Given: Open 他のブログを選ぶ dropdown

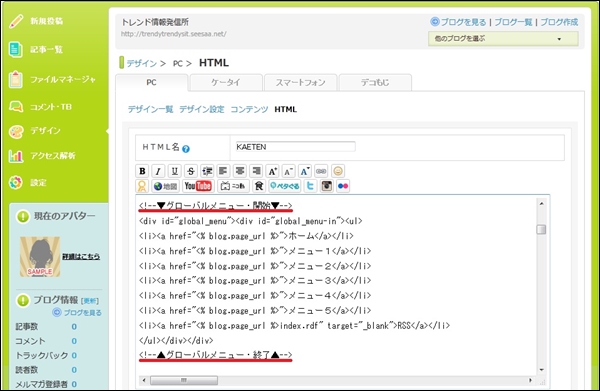Looking at the screenshot, I should 503,39.
